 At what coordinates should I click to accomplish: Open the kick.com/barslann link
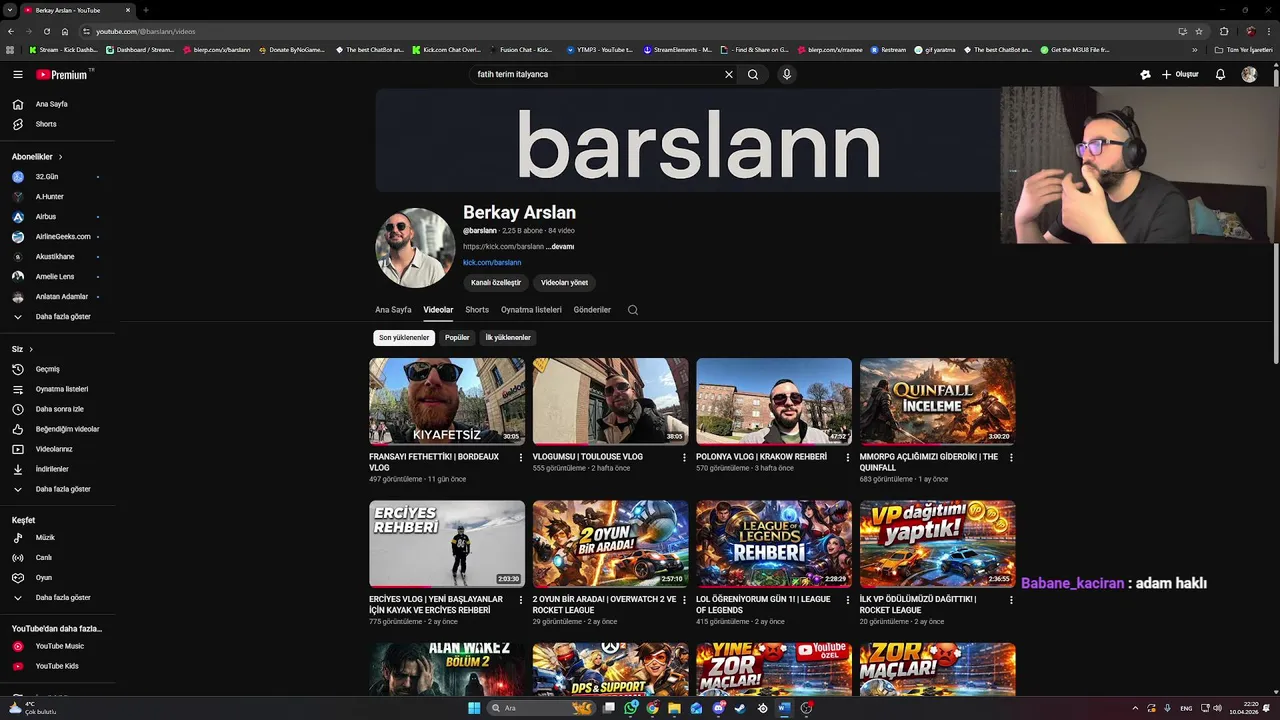[492, 263]
